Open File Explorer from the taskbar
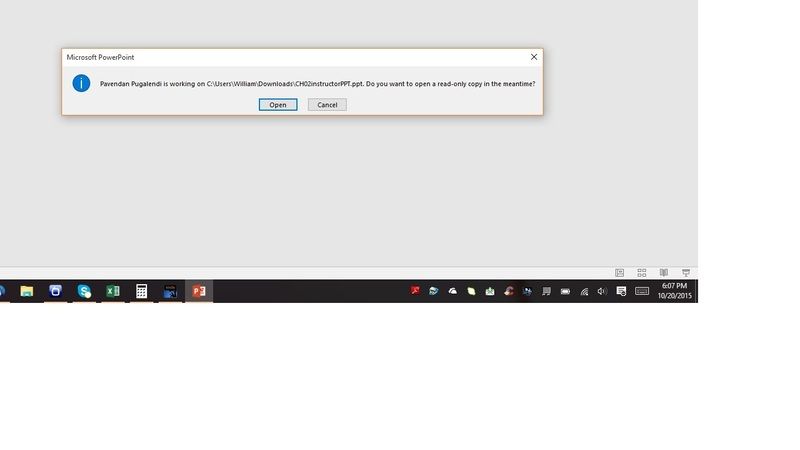The height and width of the screenshot is (450, 800). click(x=27, y=291)
